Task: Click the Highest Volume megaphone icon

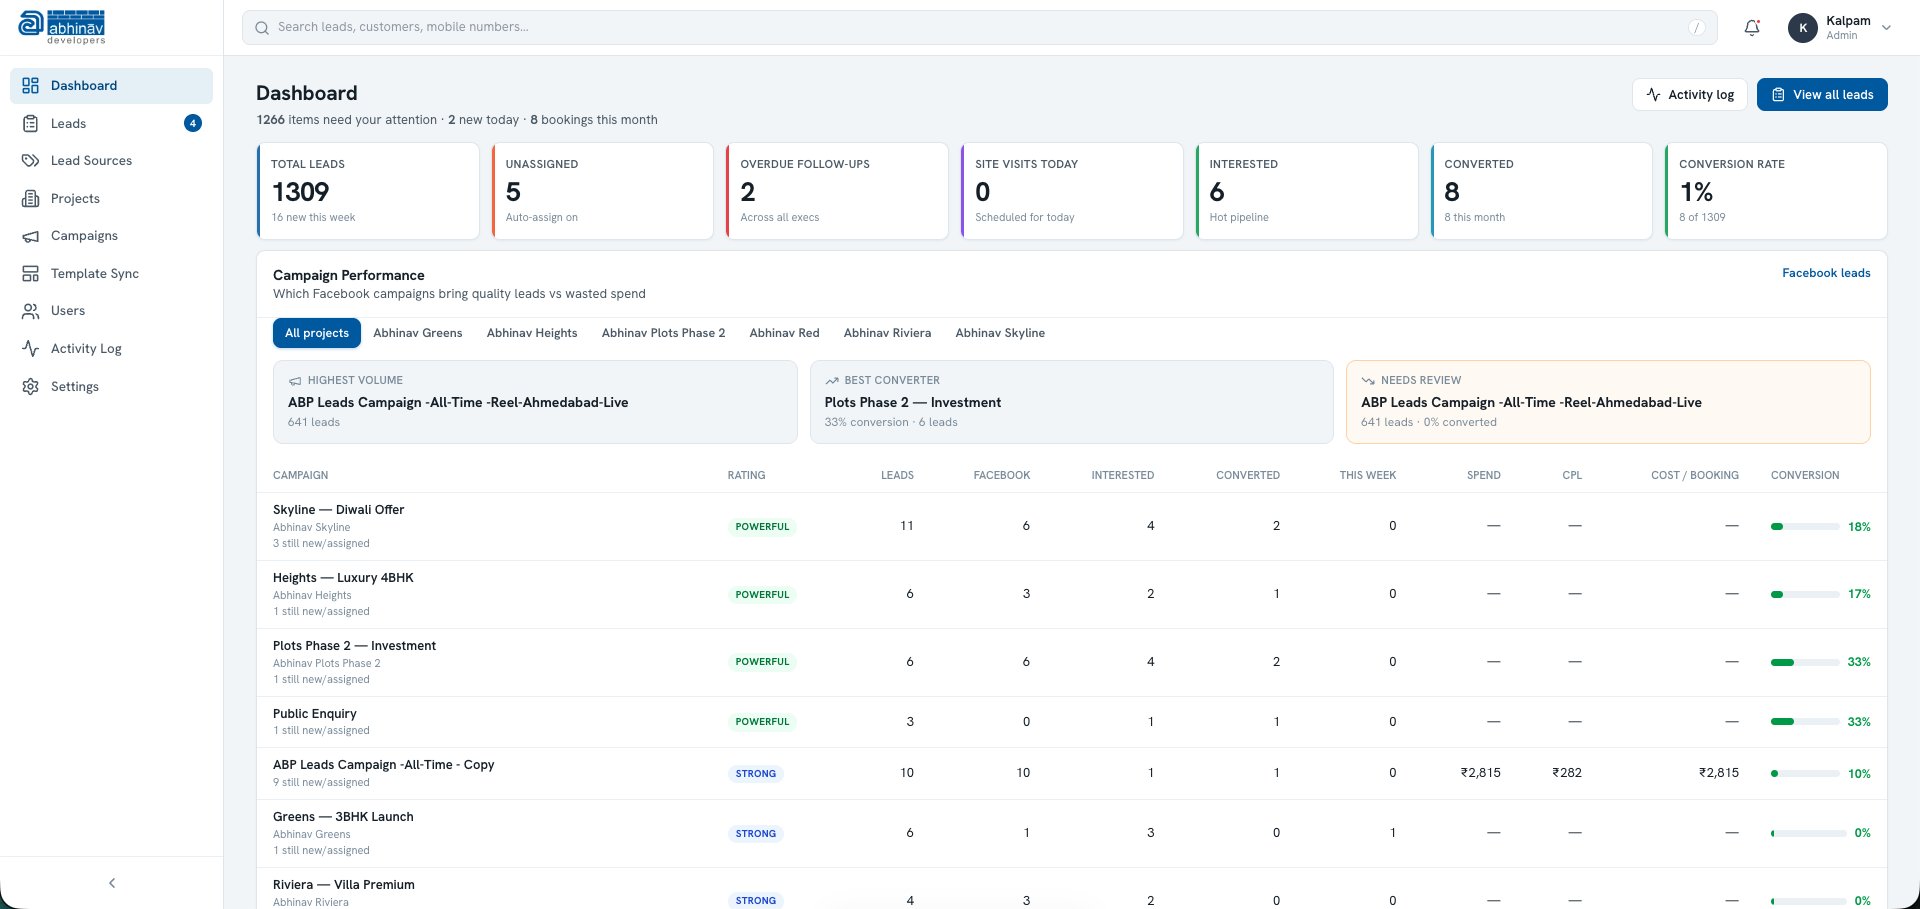Action: coord(295,381)
